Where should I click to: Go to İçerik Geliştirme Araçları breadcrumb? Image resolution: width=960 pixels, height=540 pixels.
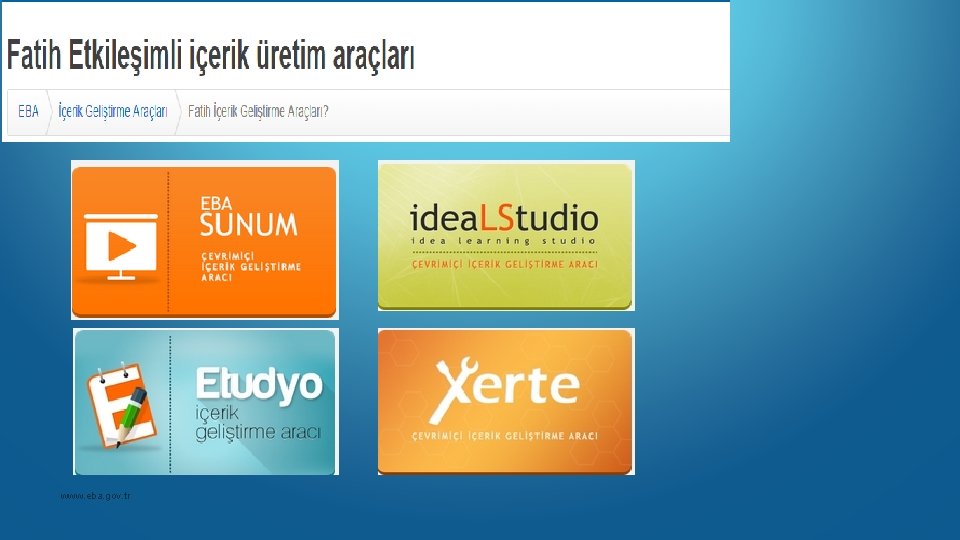point(113,111)
